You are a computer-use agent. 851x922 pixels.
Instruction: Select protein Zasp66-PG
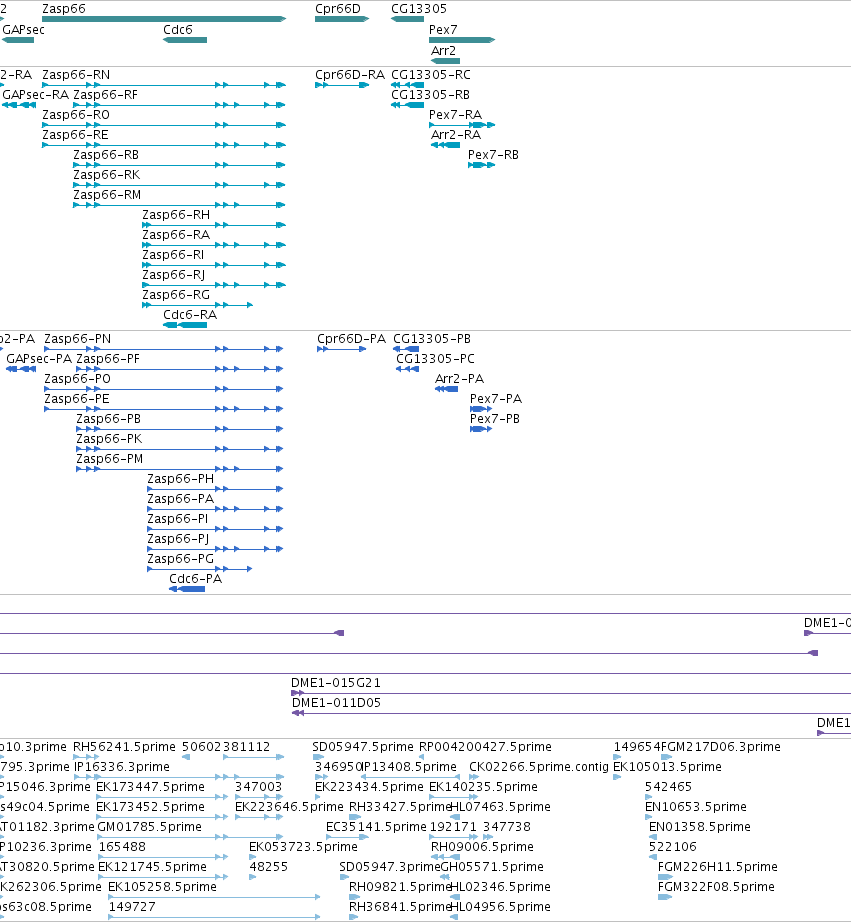coord(181,559)
